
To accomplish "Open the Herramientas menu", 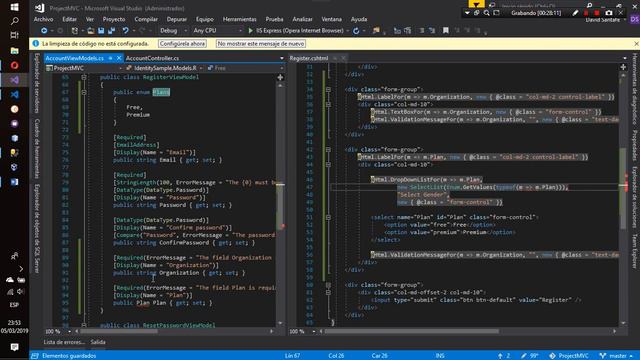I will pyautogui.click(x=240, y=19).
